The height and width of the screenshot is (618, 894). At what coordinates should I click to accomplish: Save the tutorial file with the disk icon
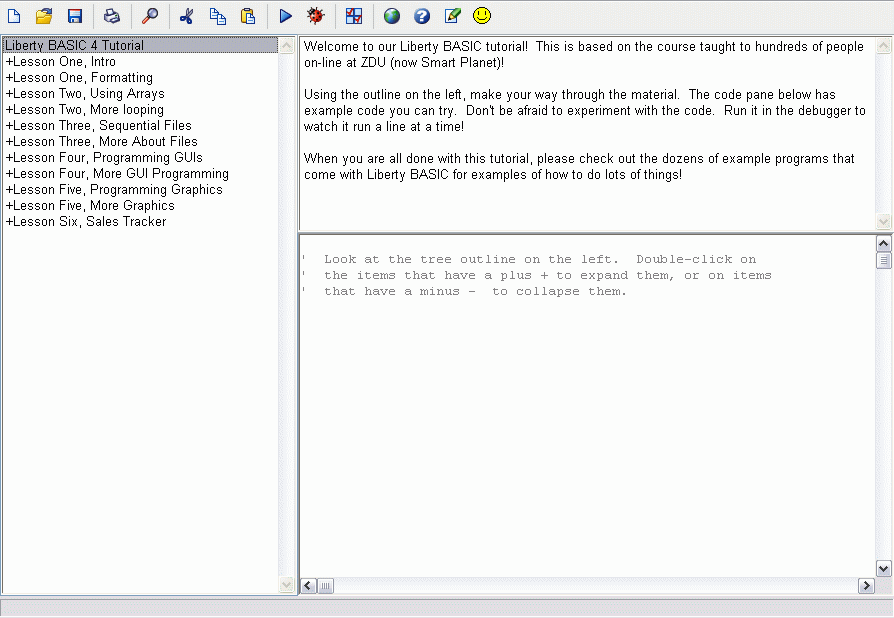point(74,16)
